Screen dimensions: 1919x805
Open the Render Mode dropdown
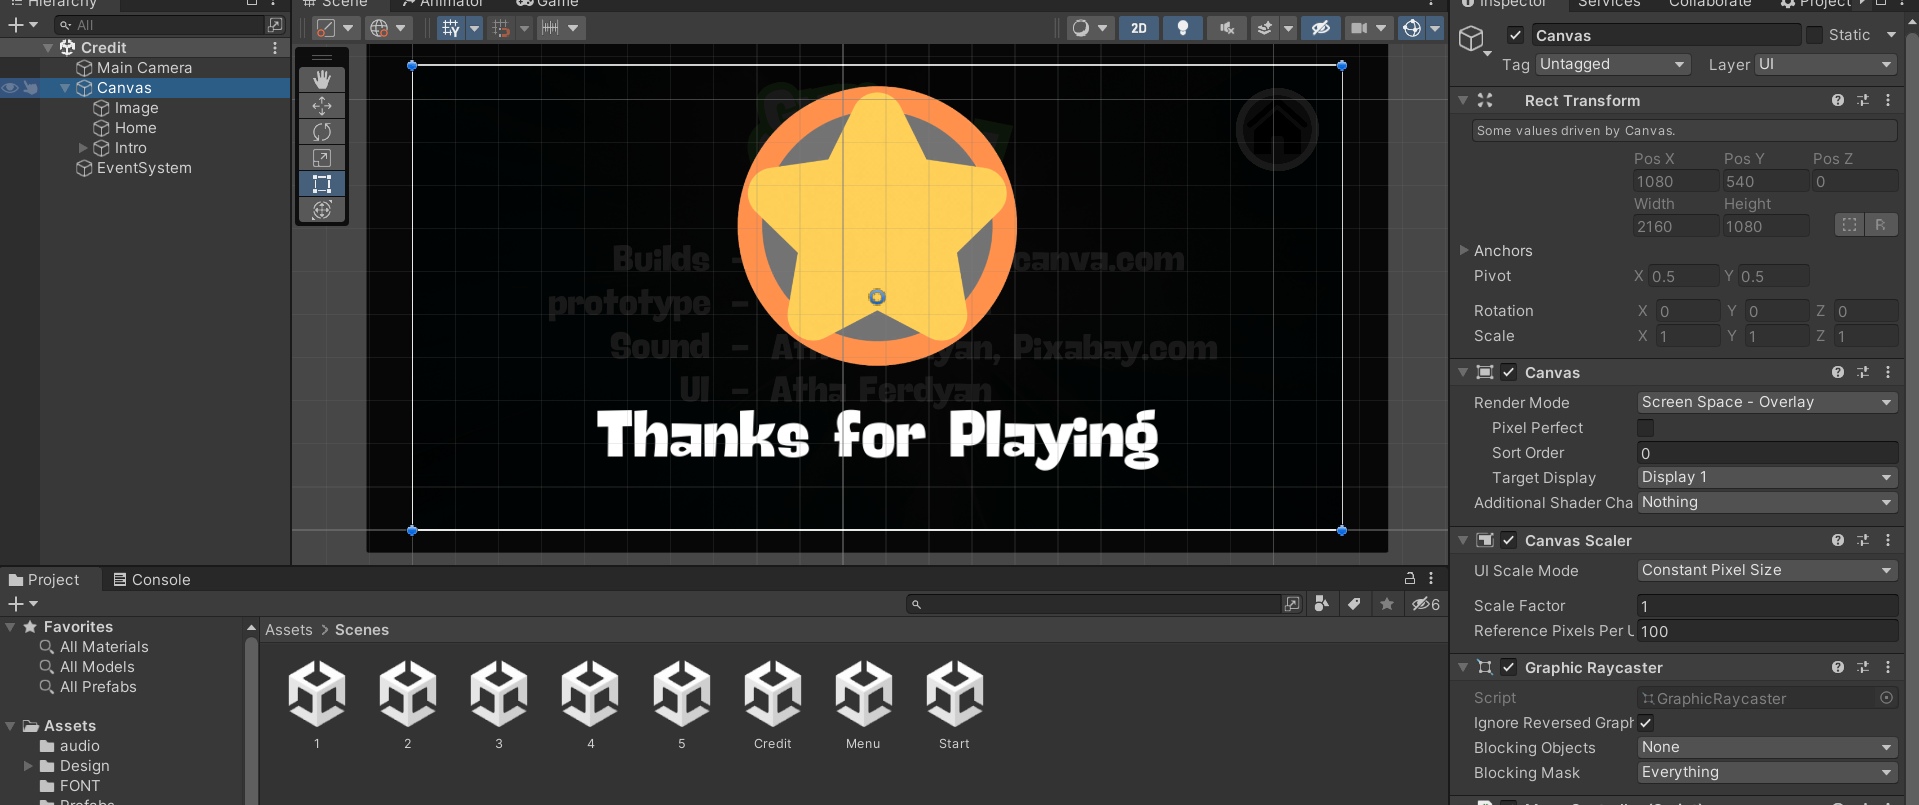tap(1766, 402)
